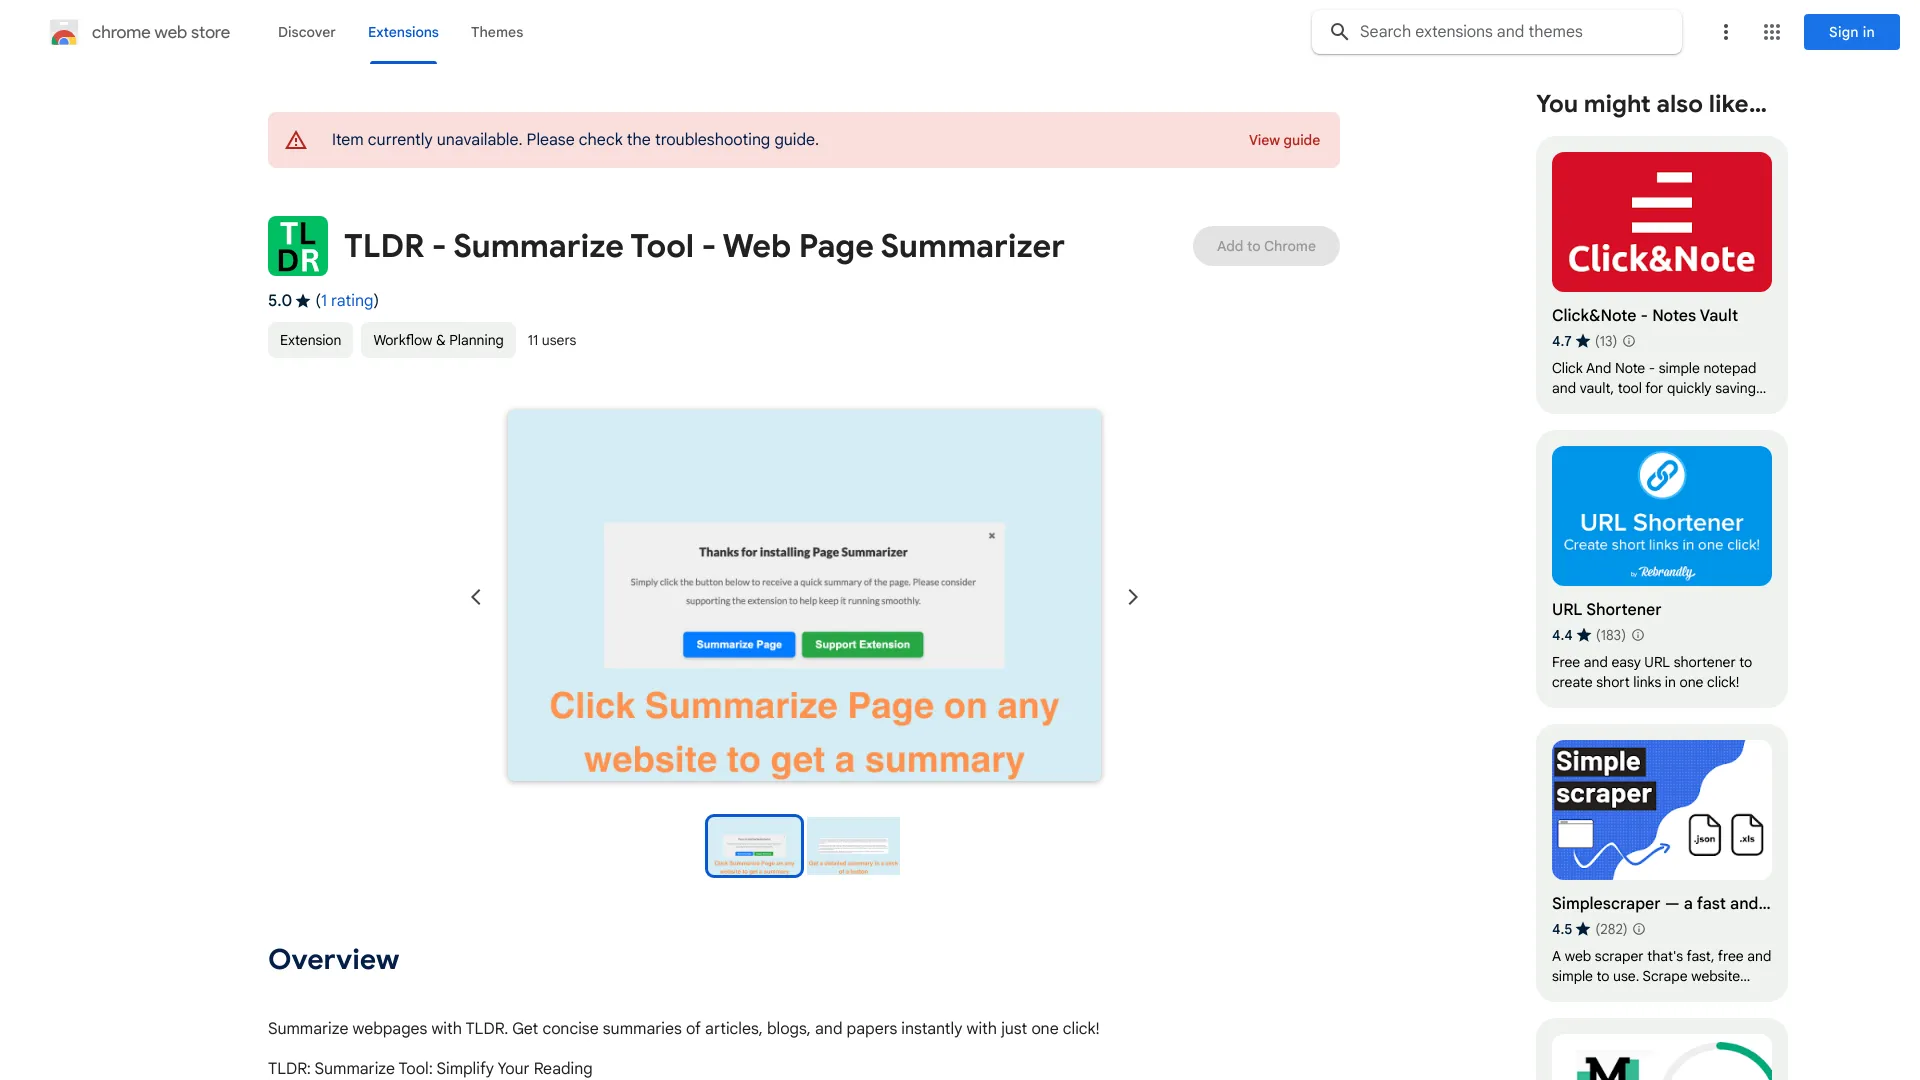This screenshot has width=1920, height=1080.
Task: Click the Discover menu item
Action: coord(306,32)
